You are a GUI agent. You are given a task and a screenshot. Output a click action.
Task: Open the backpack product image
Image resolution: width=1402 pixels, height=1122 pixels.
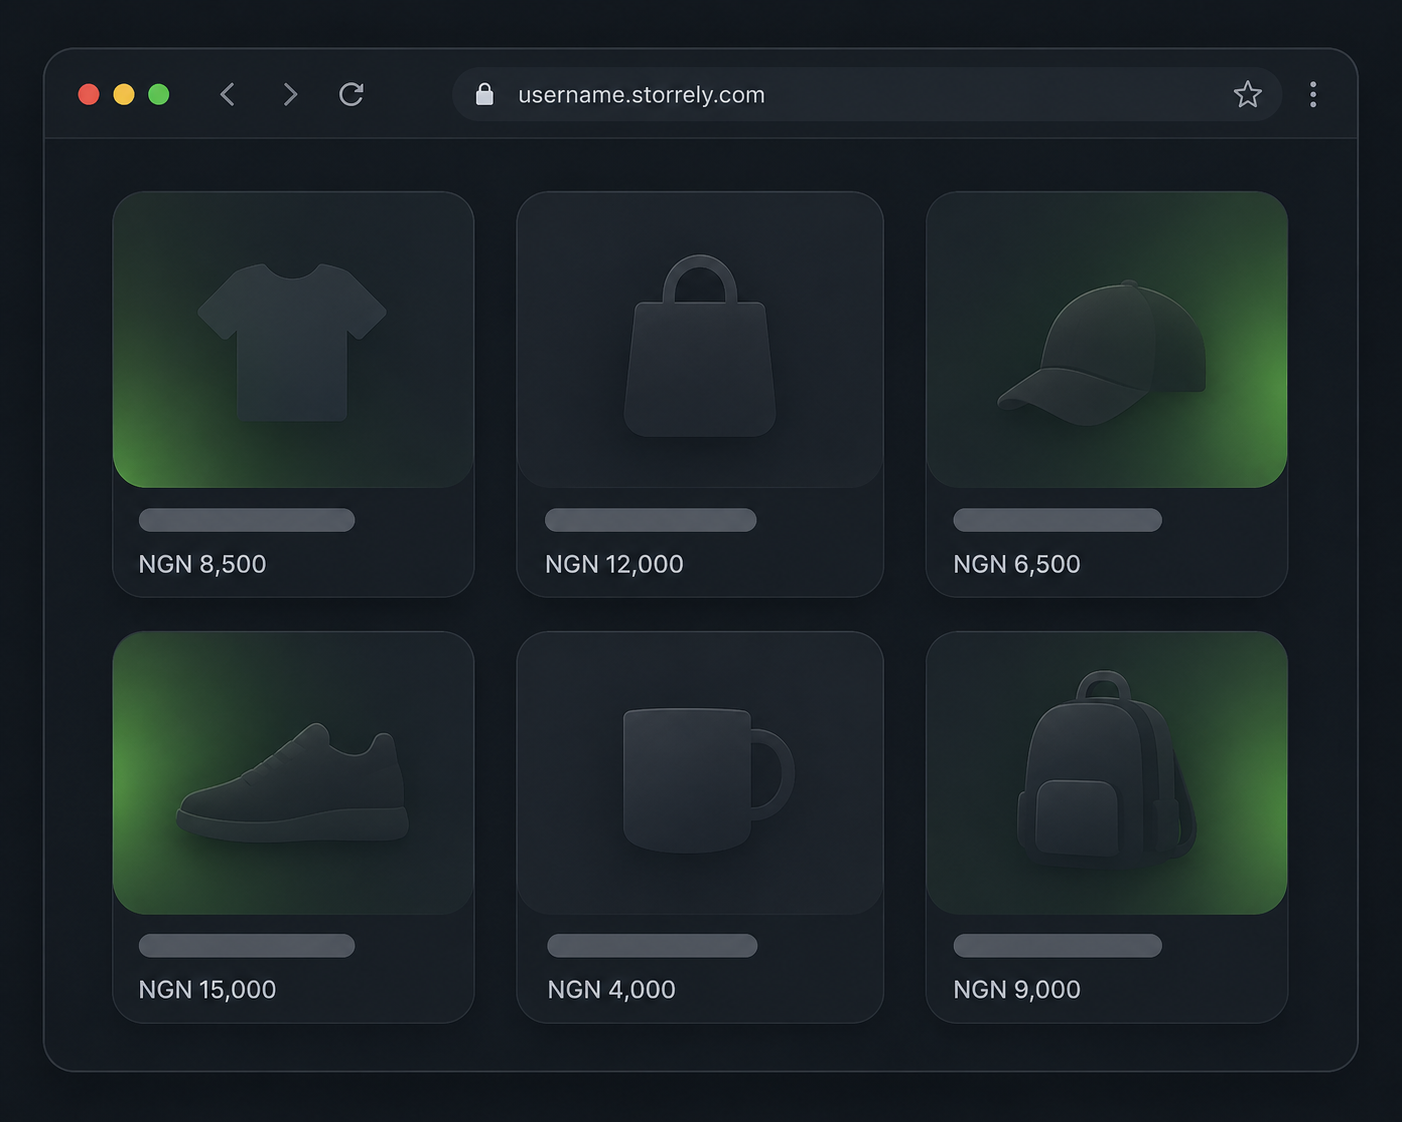[x=1107, y=773]
